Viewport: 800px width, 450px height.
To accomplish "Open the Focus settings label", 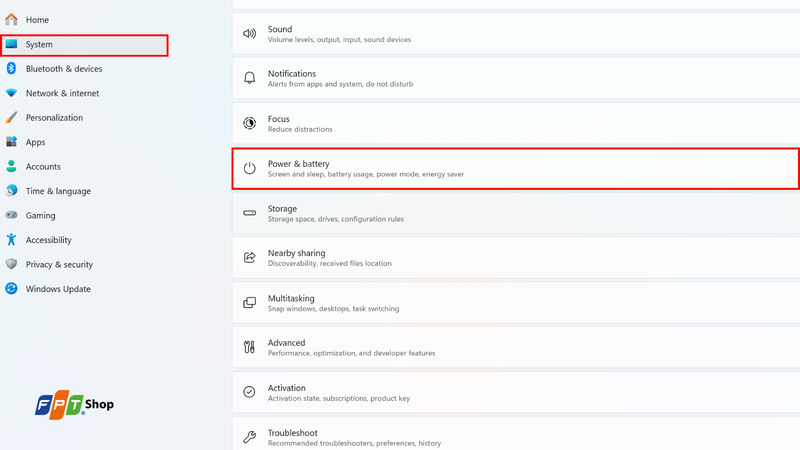I will [279, 118].
